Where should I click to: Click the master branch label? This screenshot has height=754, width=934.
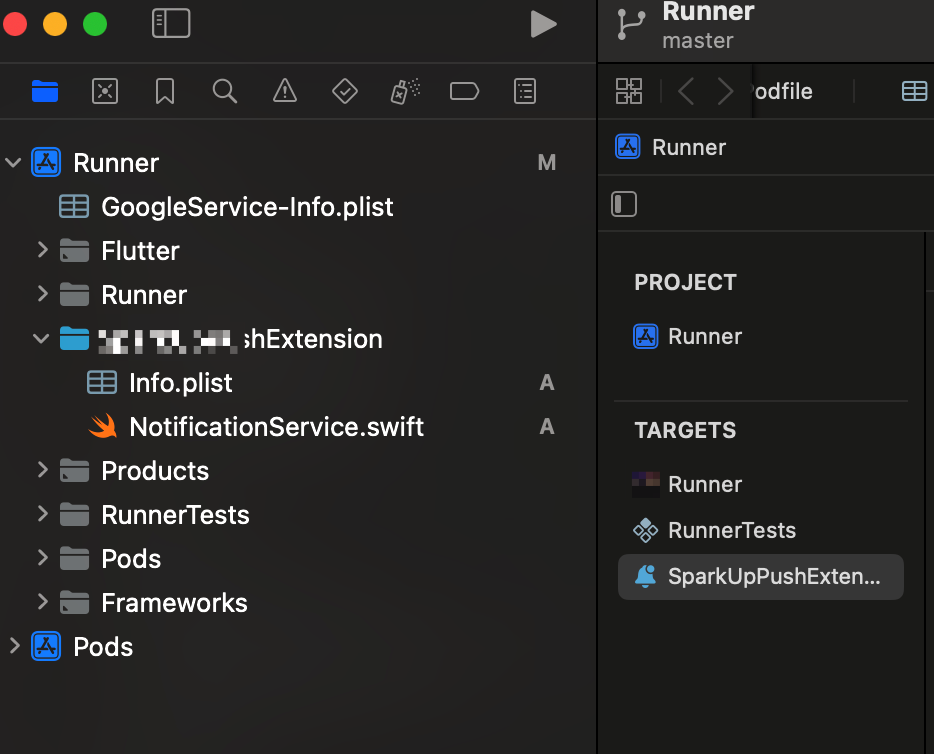[x=698, y=40]
